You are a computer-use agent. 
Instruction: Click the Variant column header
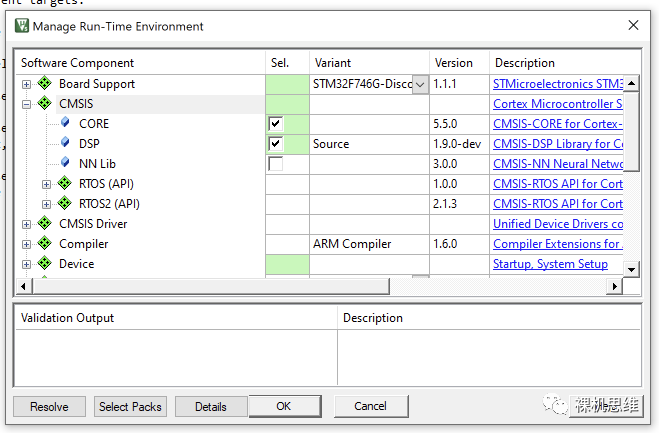click(369, 63)
